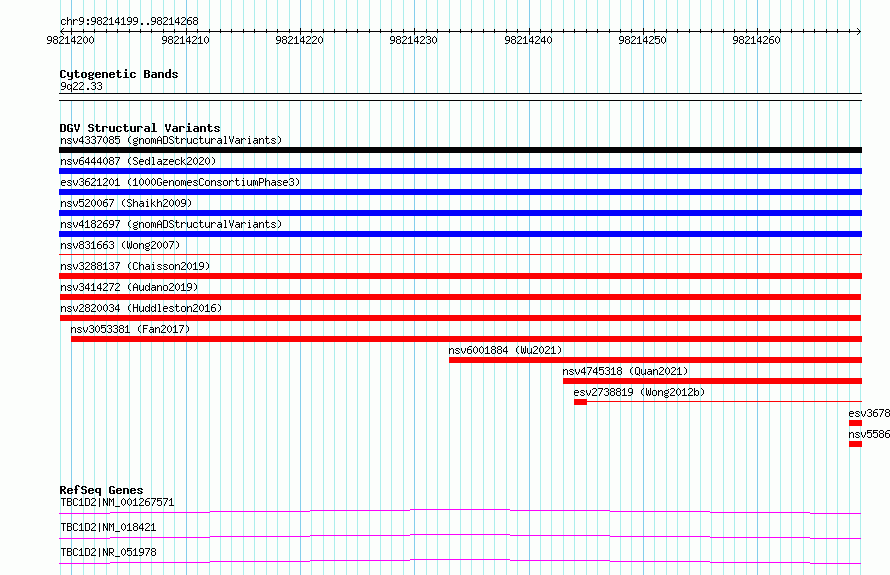Click ruler position 98214220
Screen dimensions: 890x575
(x=299, y=40)
